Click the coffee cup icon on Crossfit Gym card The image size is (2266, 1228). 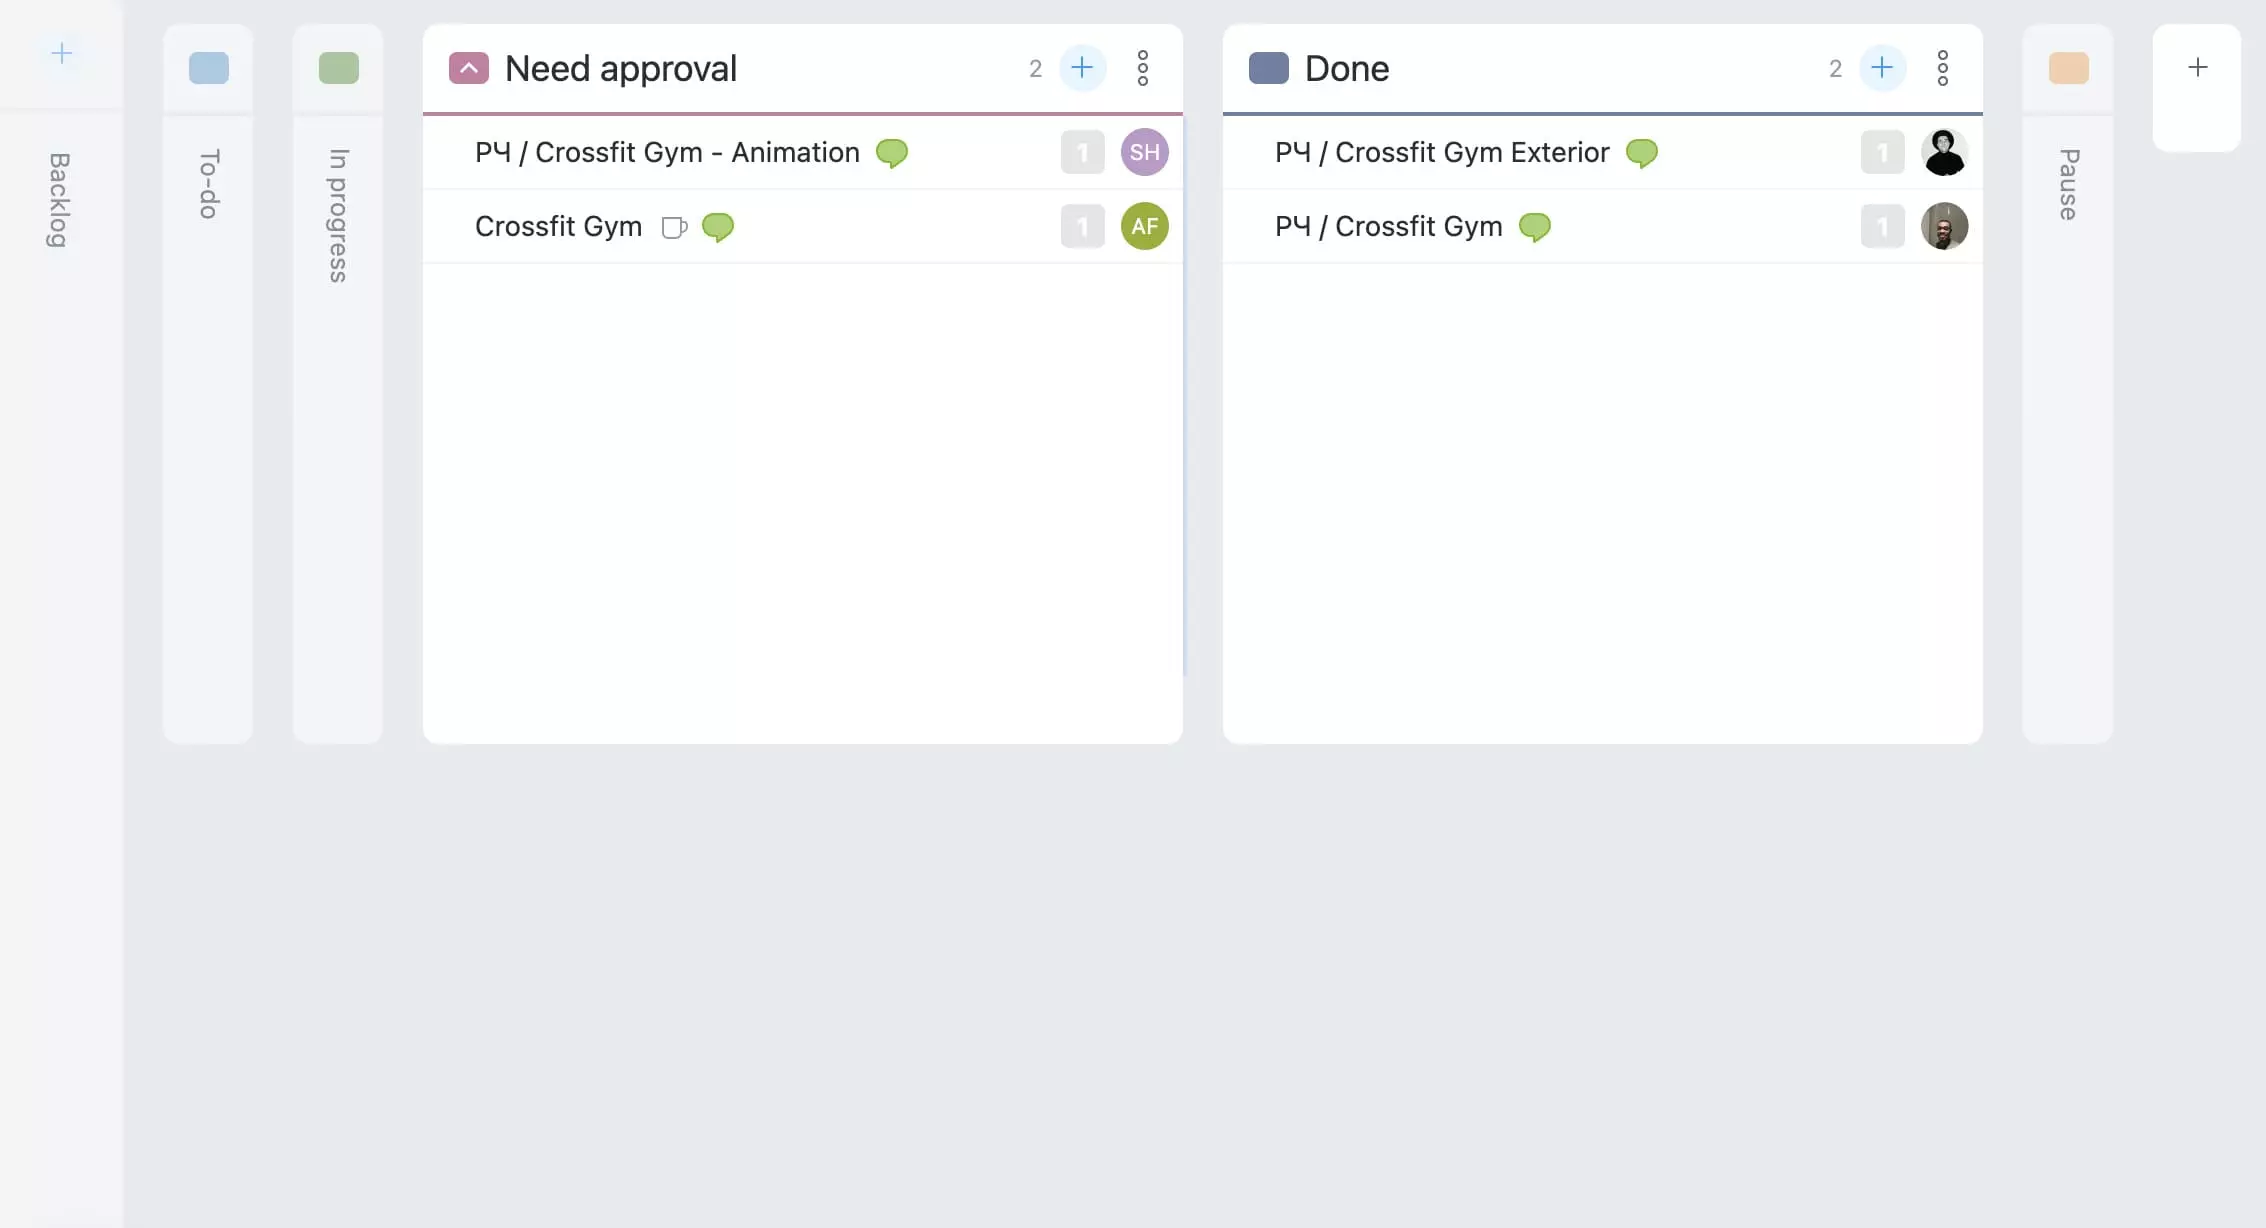[675, 228]
